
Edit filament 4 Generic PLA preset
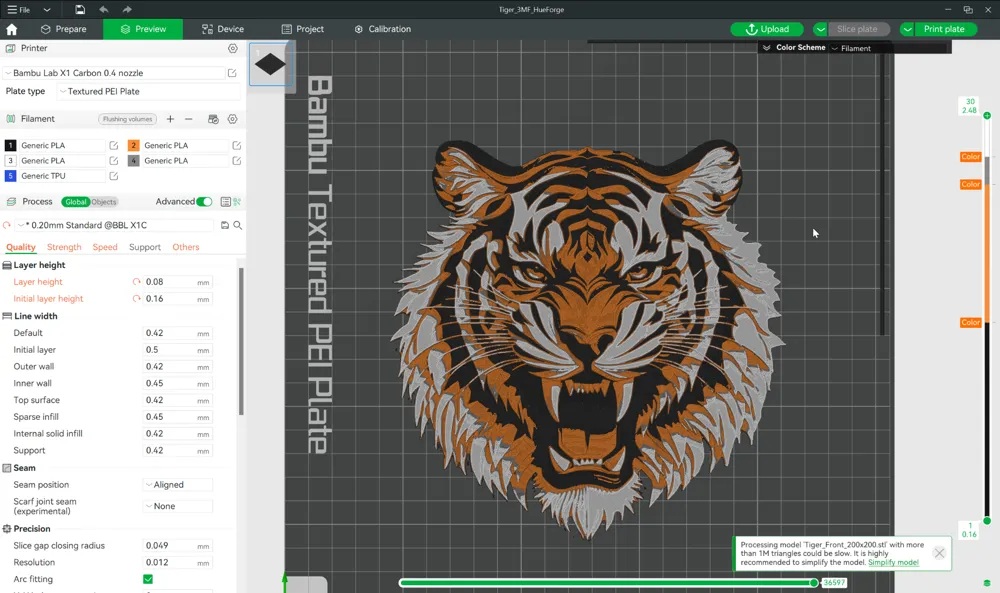(x=237, y=161)
